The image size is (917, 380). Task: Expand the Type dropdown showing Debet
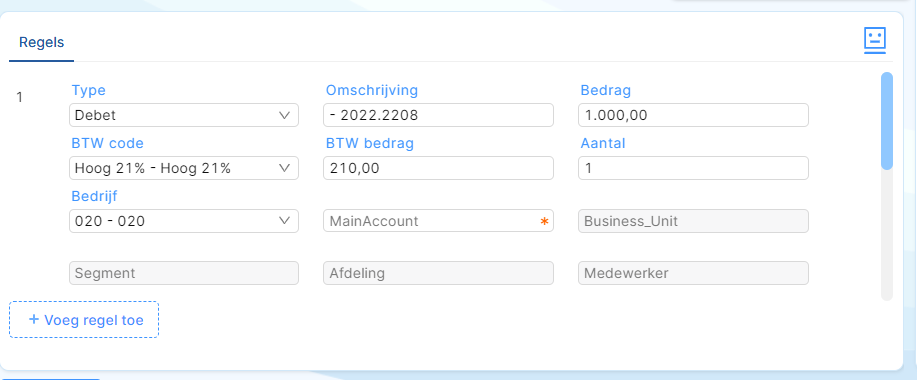pos(184,115)
